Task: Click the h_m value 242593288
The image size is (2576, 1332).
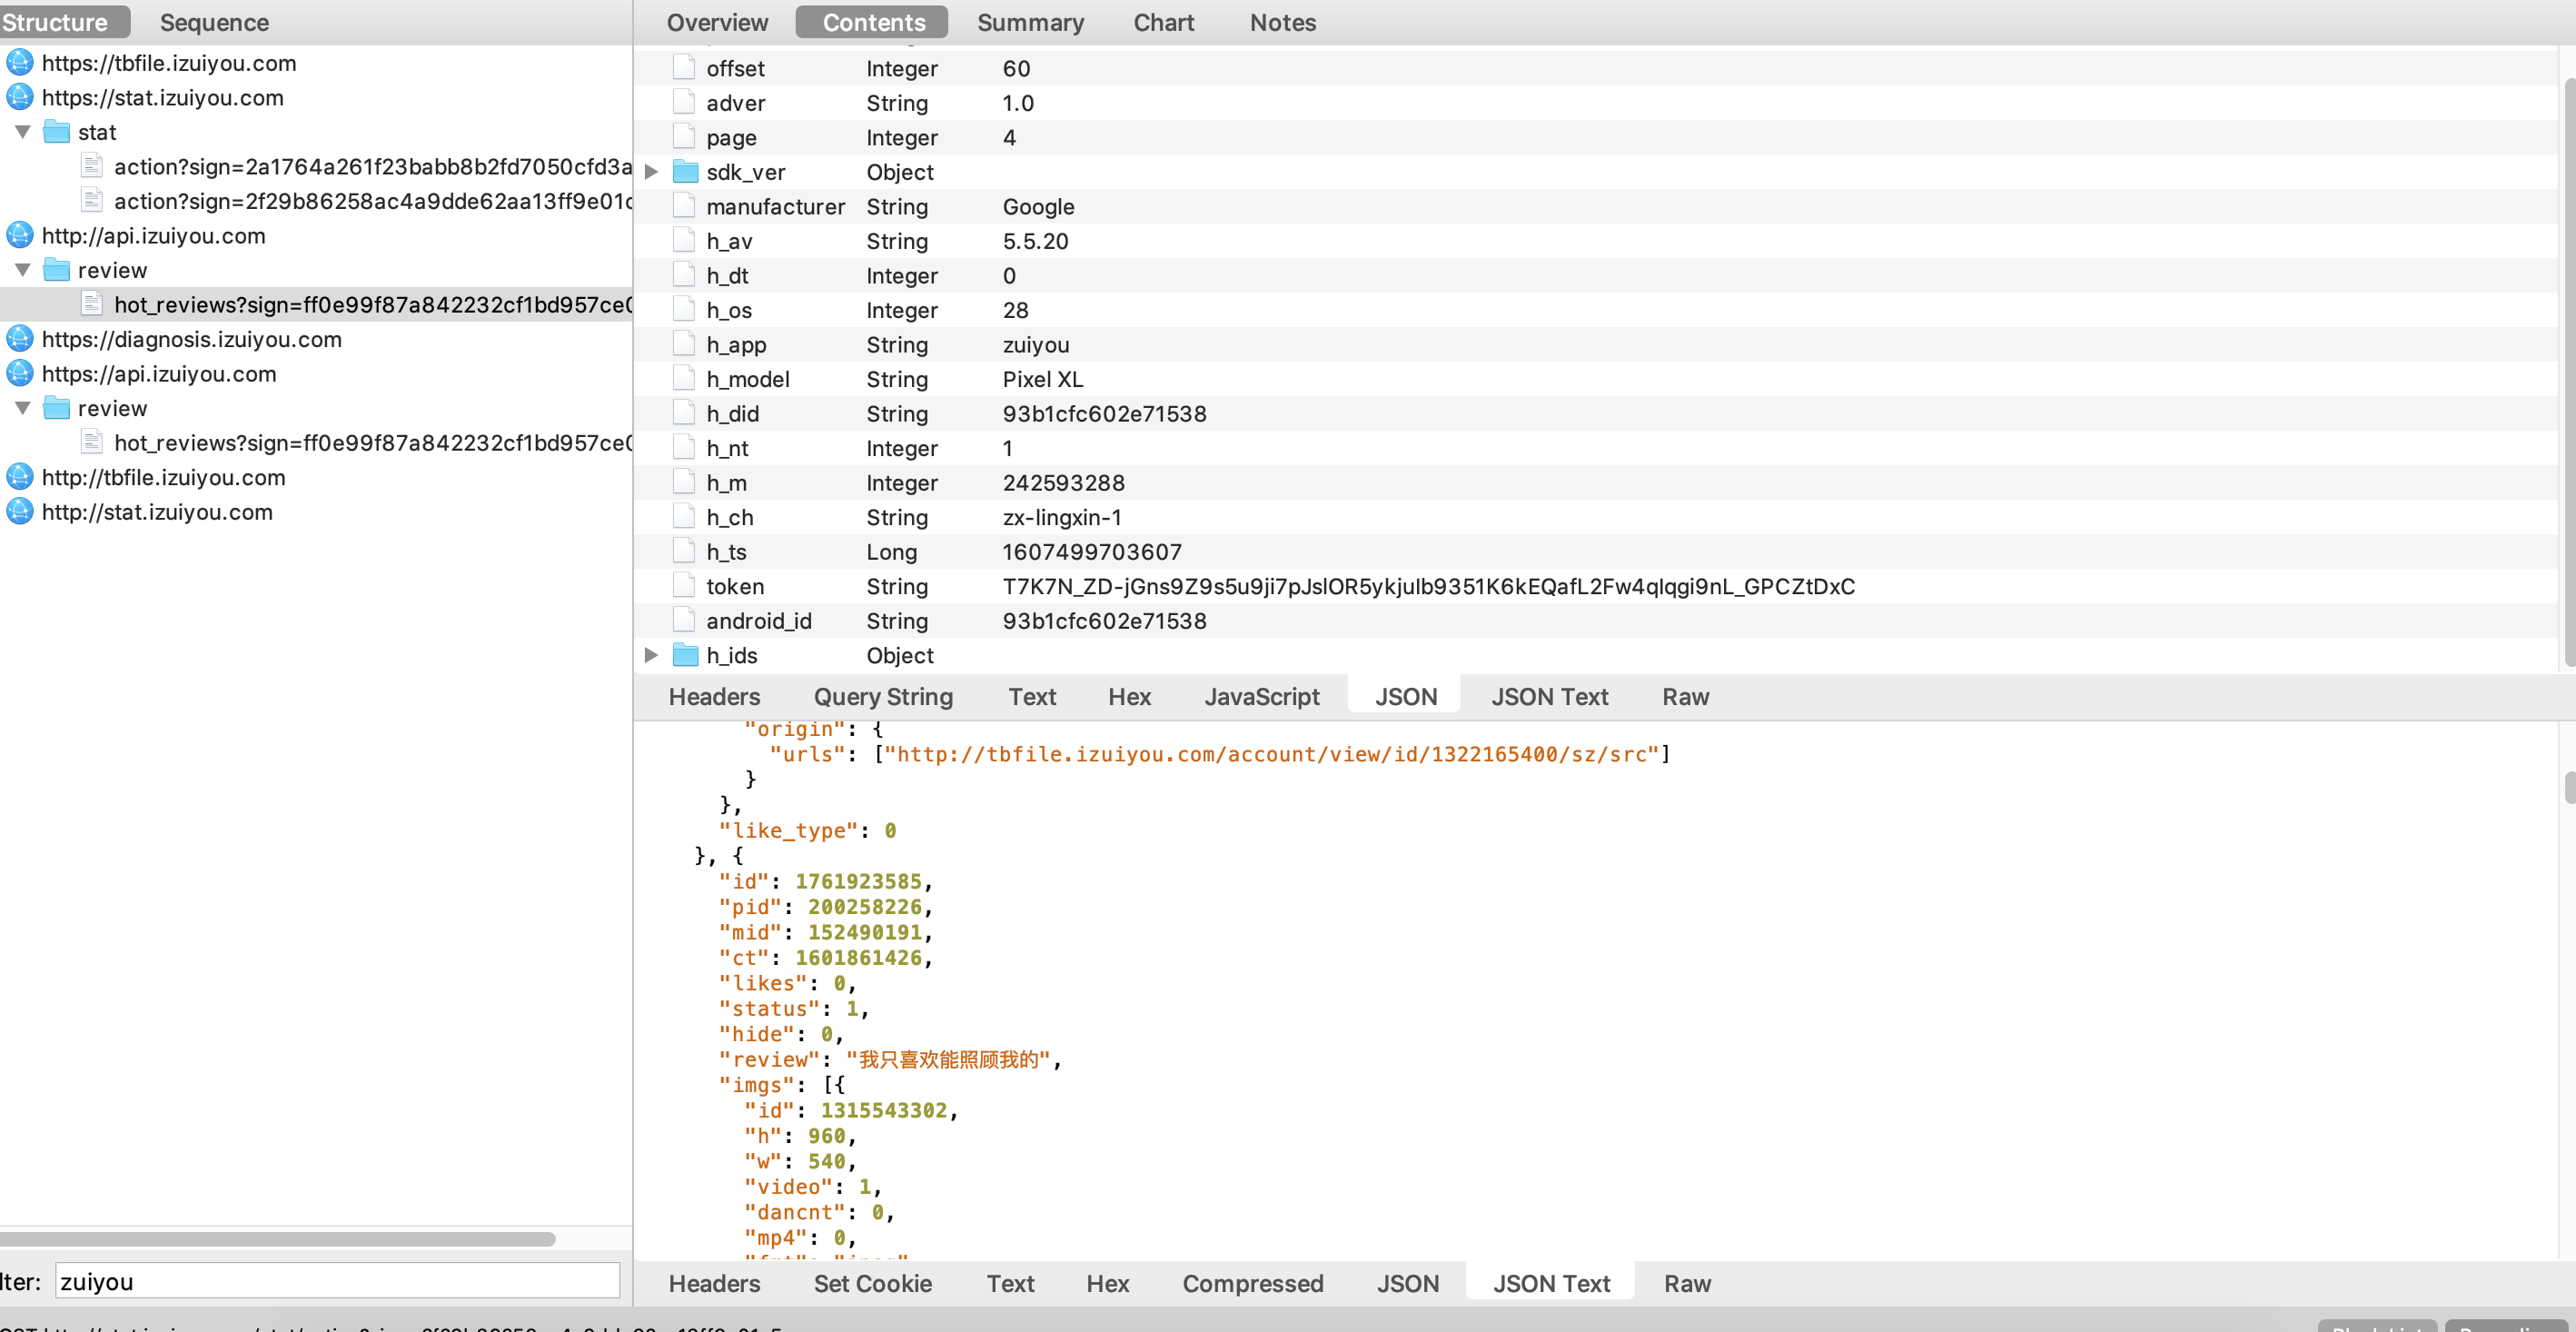Action: pyautogui.click(x=1063, y=482)
